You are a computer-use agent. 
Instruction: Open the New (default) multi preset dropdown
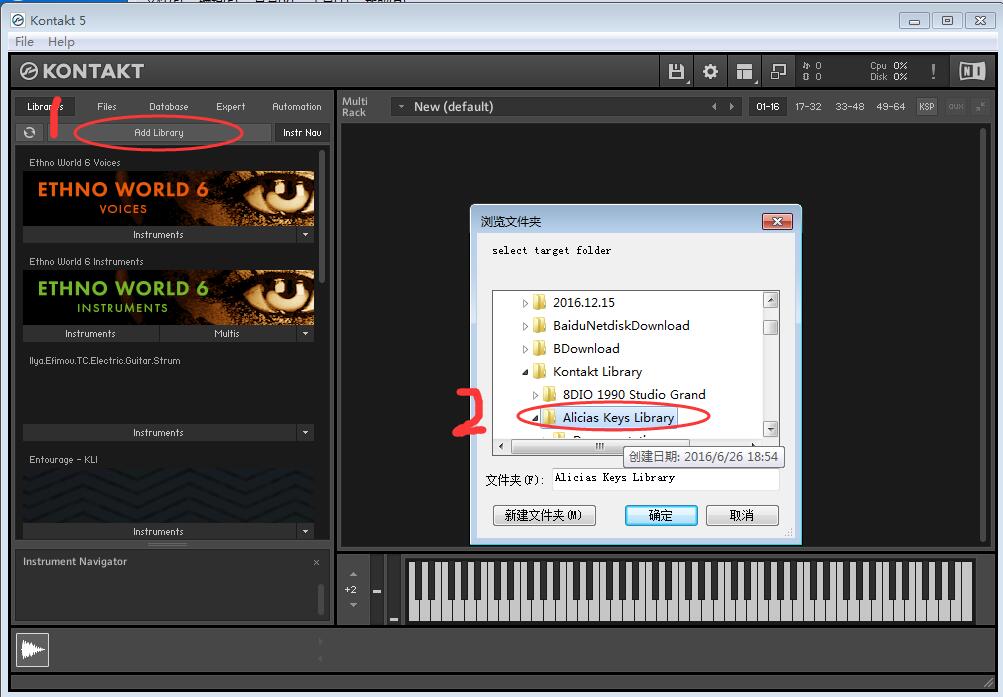[x=401, y=107]
